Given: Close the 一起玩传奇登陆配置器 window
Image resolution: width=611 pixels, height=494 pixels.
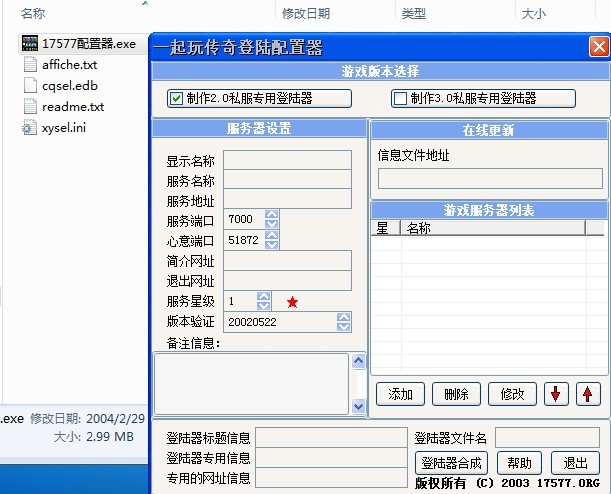Looking at the screenshot, I should [598, 47].
